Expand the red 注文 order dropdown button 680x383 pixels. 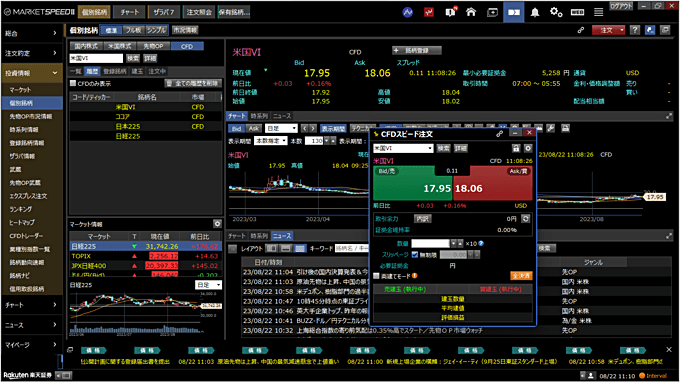(622, 30)
